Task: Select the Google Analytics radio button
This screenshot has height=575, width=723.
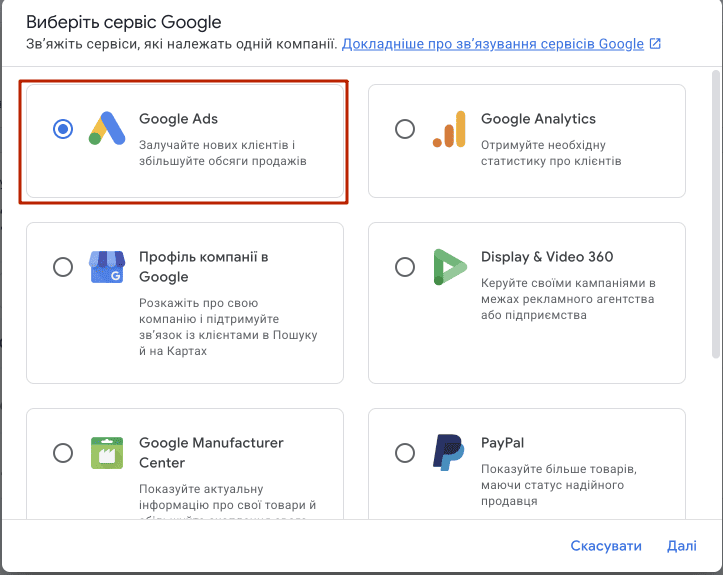Action: (405, 129)
